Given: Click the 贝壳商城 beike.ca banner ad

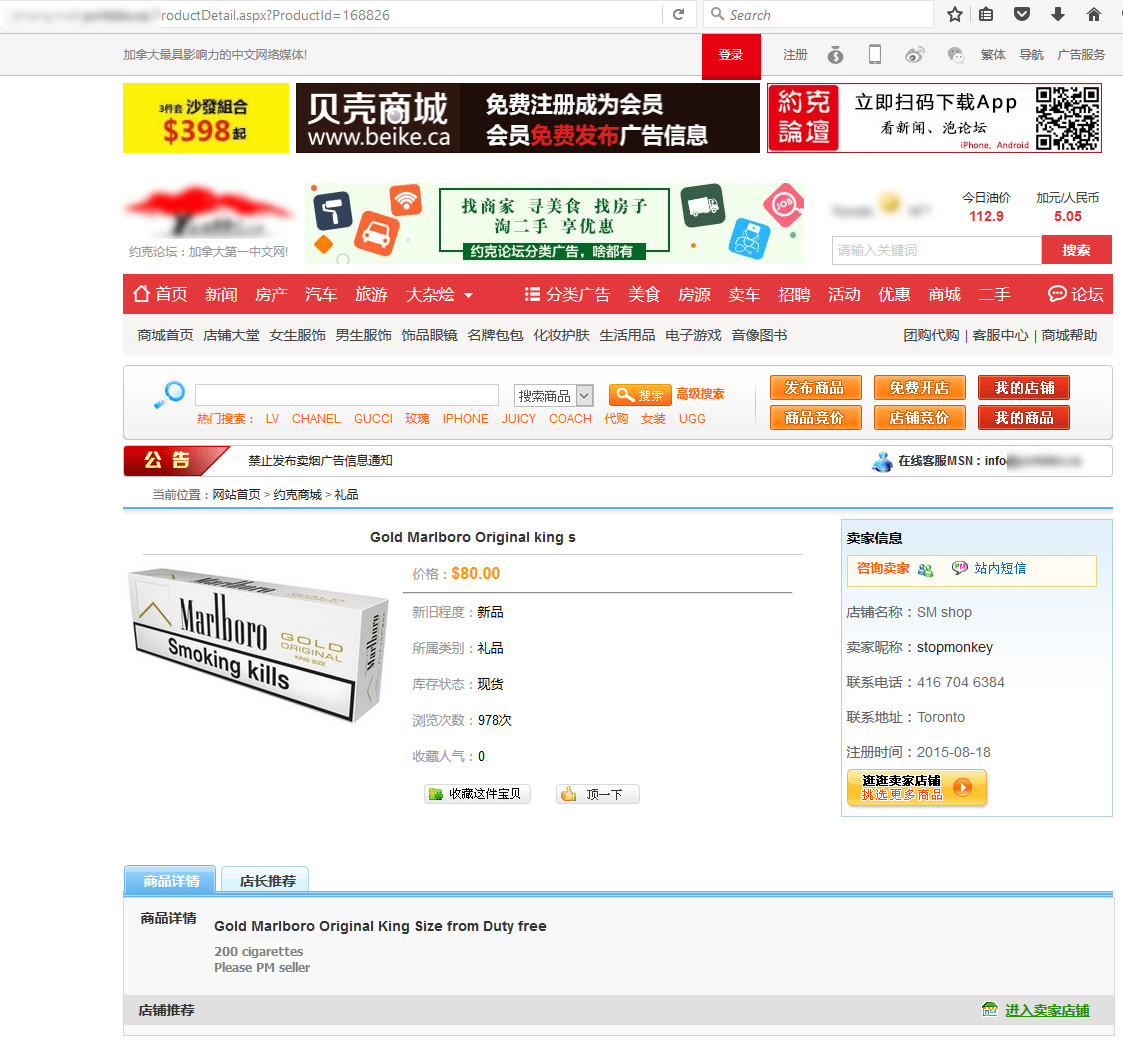Looking at the screenshot, I should click(x=528, y=117).
